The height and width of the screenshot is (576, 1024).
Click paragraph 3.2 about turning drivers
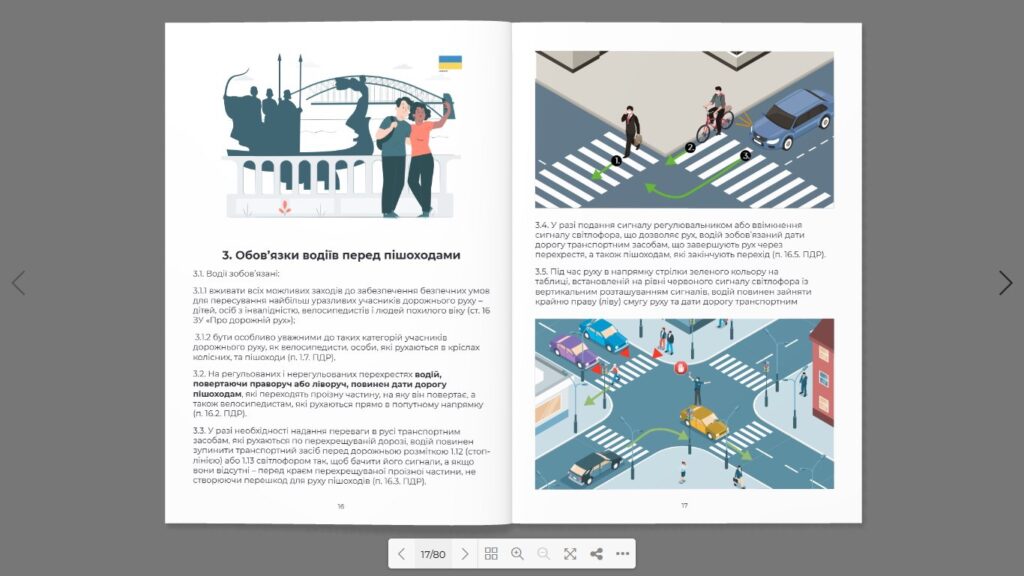[x=340, y=392]
